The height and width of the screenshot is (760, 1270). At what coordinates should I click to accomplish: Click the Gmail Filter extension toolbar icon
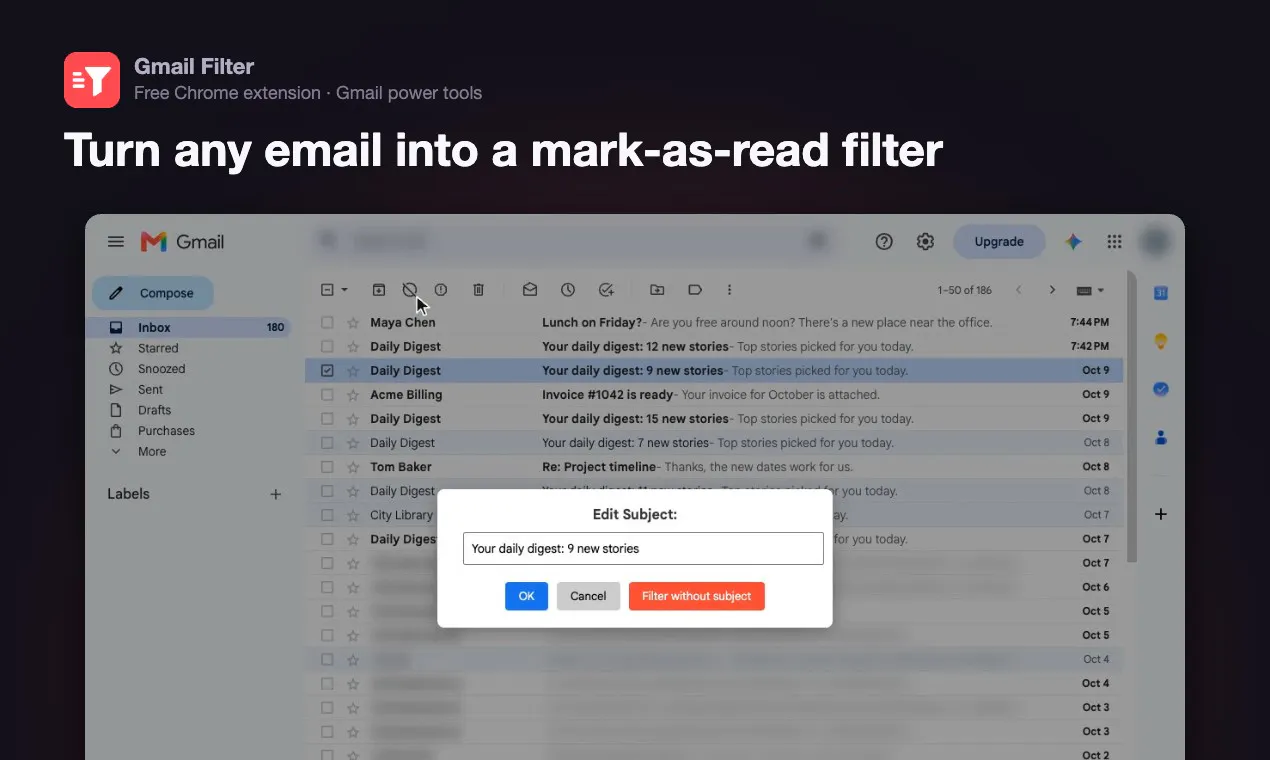click(x=409, y=290)
